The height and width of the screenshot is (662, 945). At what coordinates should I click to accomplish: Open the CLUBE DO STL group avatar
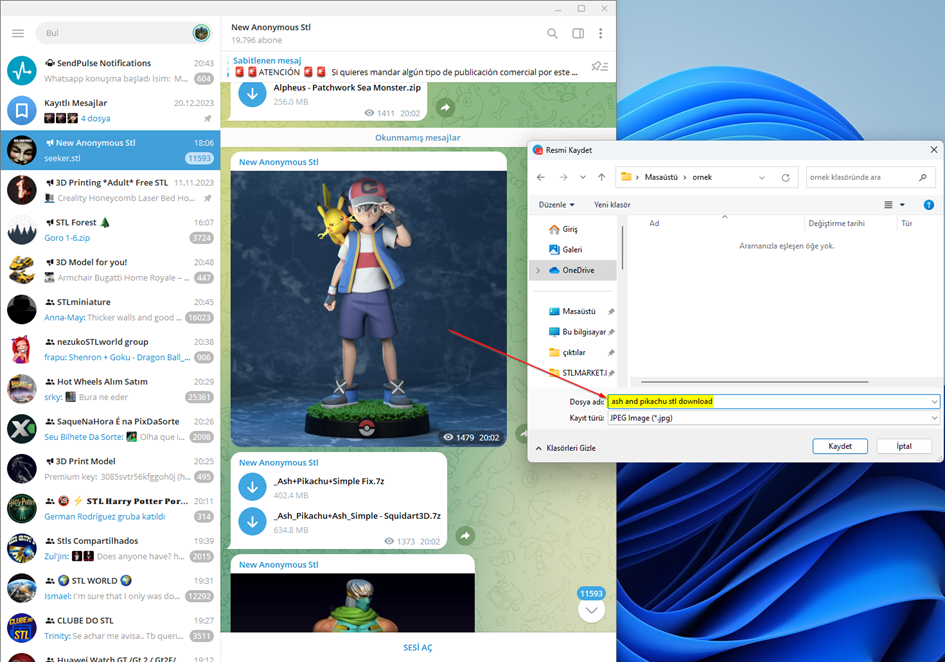(22, 628)
